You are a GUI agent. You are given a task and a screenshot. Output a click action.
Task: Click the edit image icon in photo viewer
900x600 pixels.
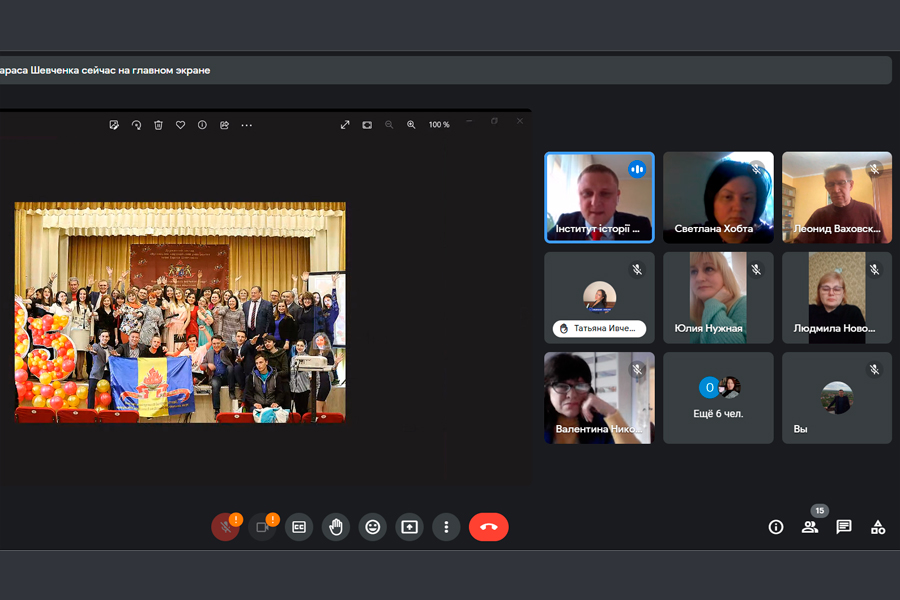click(114, 125)
